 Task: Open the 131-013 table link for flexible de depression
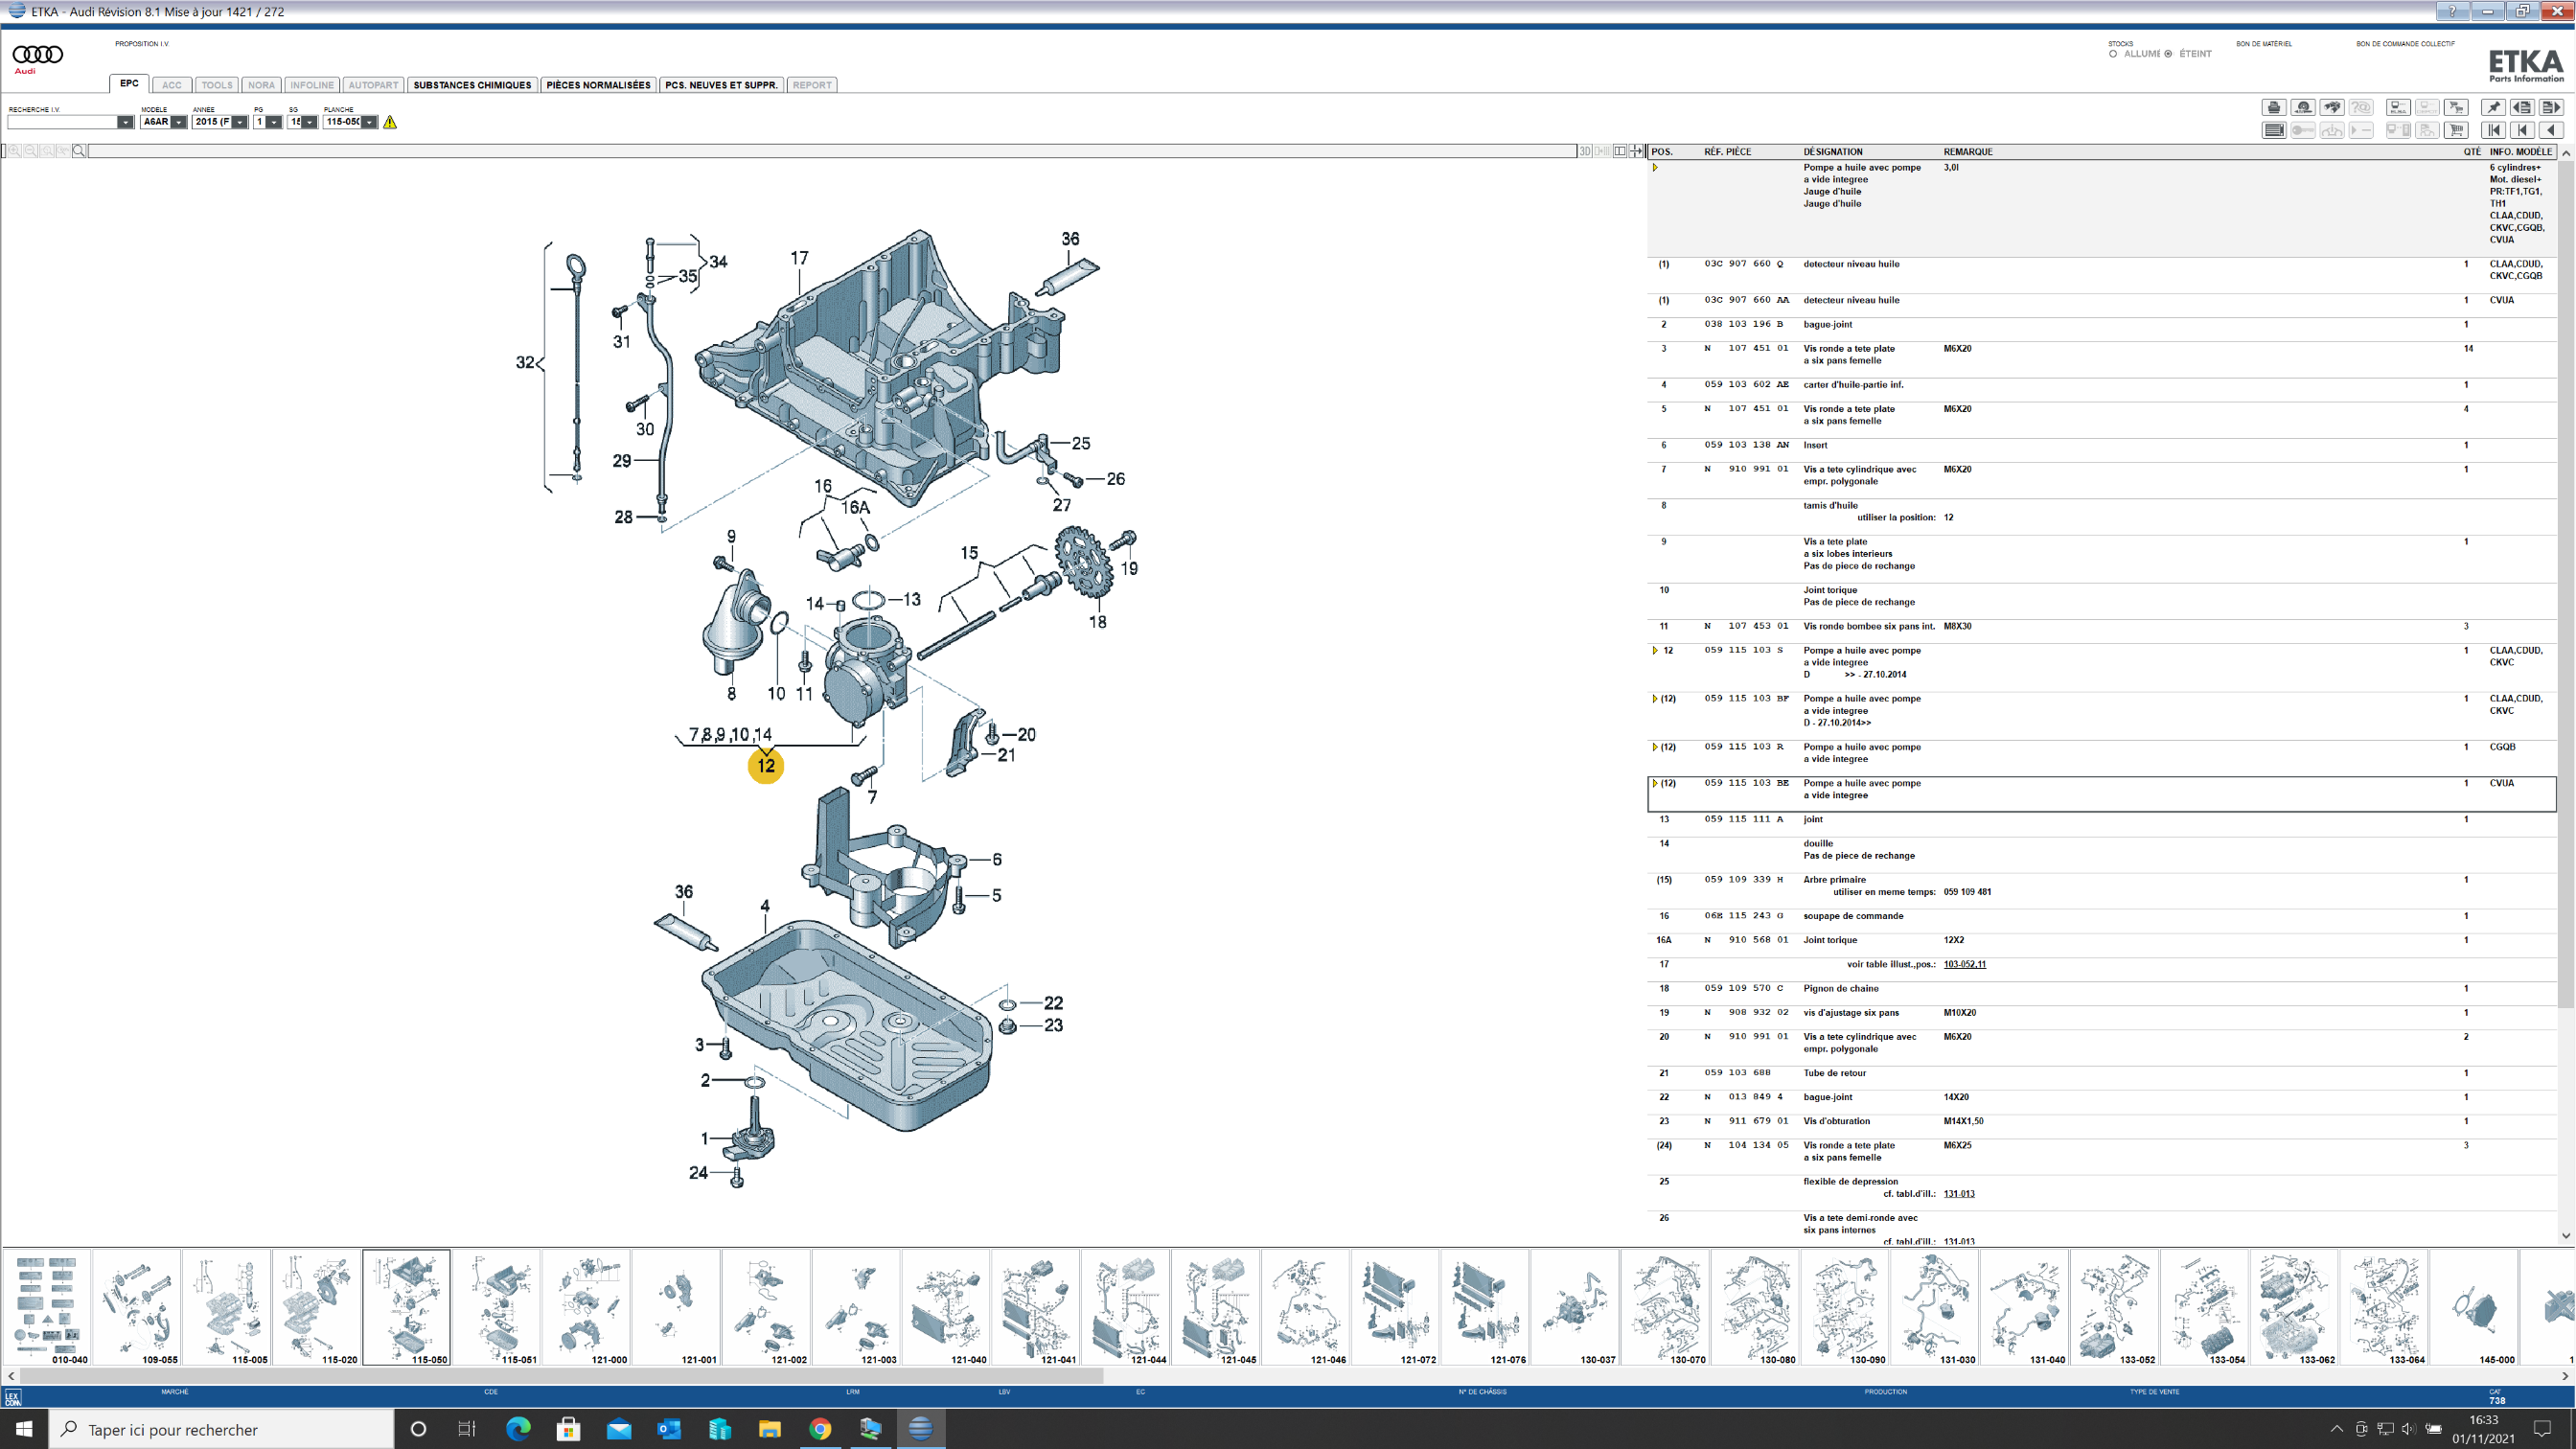[x=1958, y=1193]
